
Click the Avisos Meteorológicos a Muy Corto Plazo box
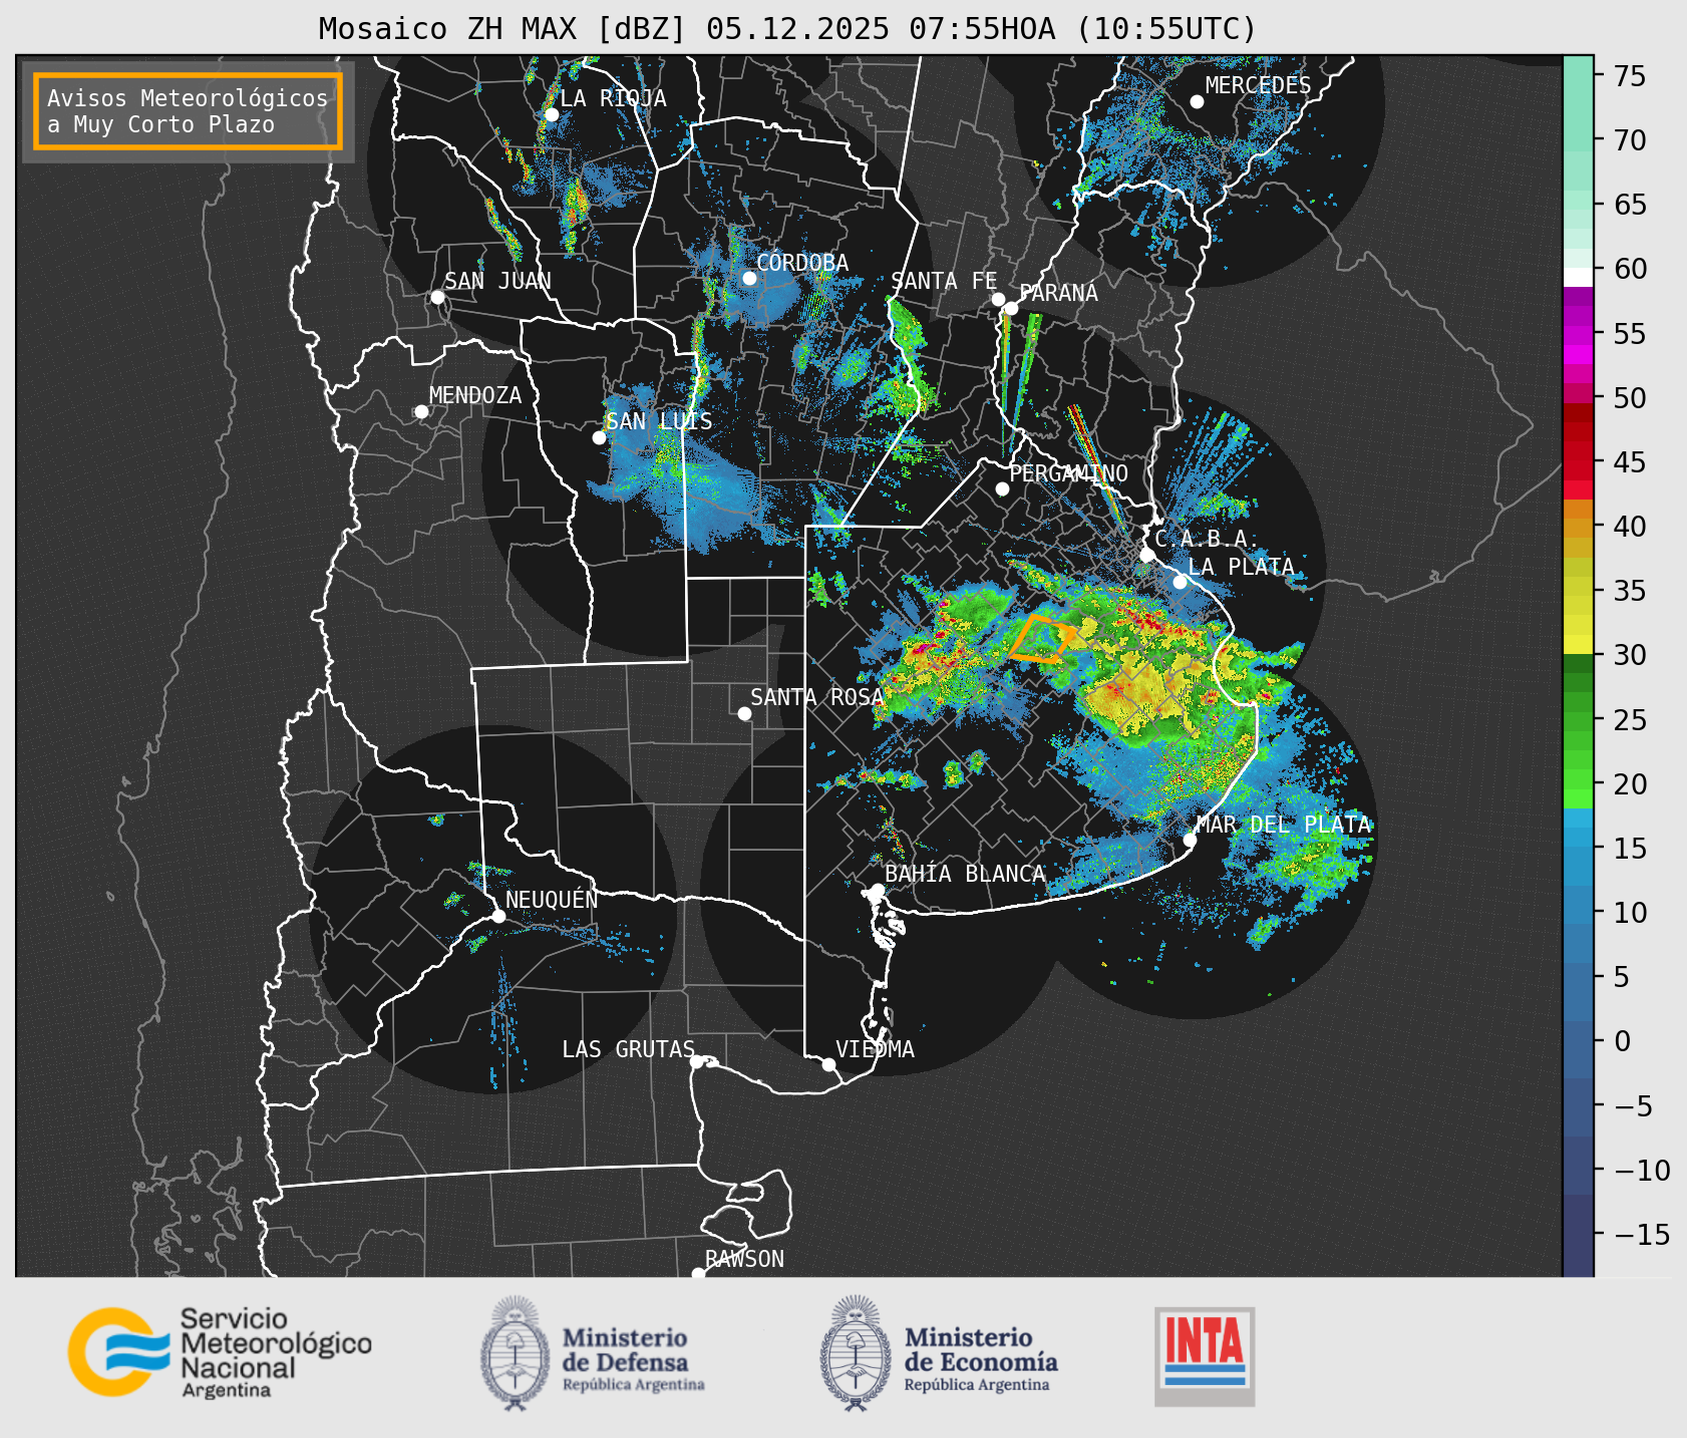point(188,111)
